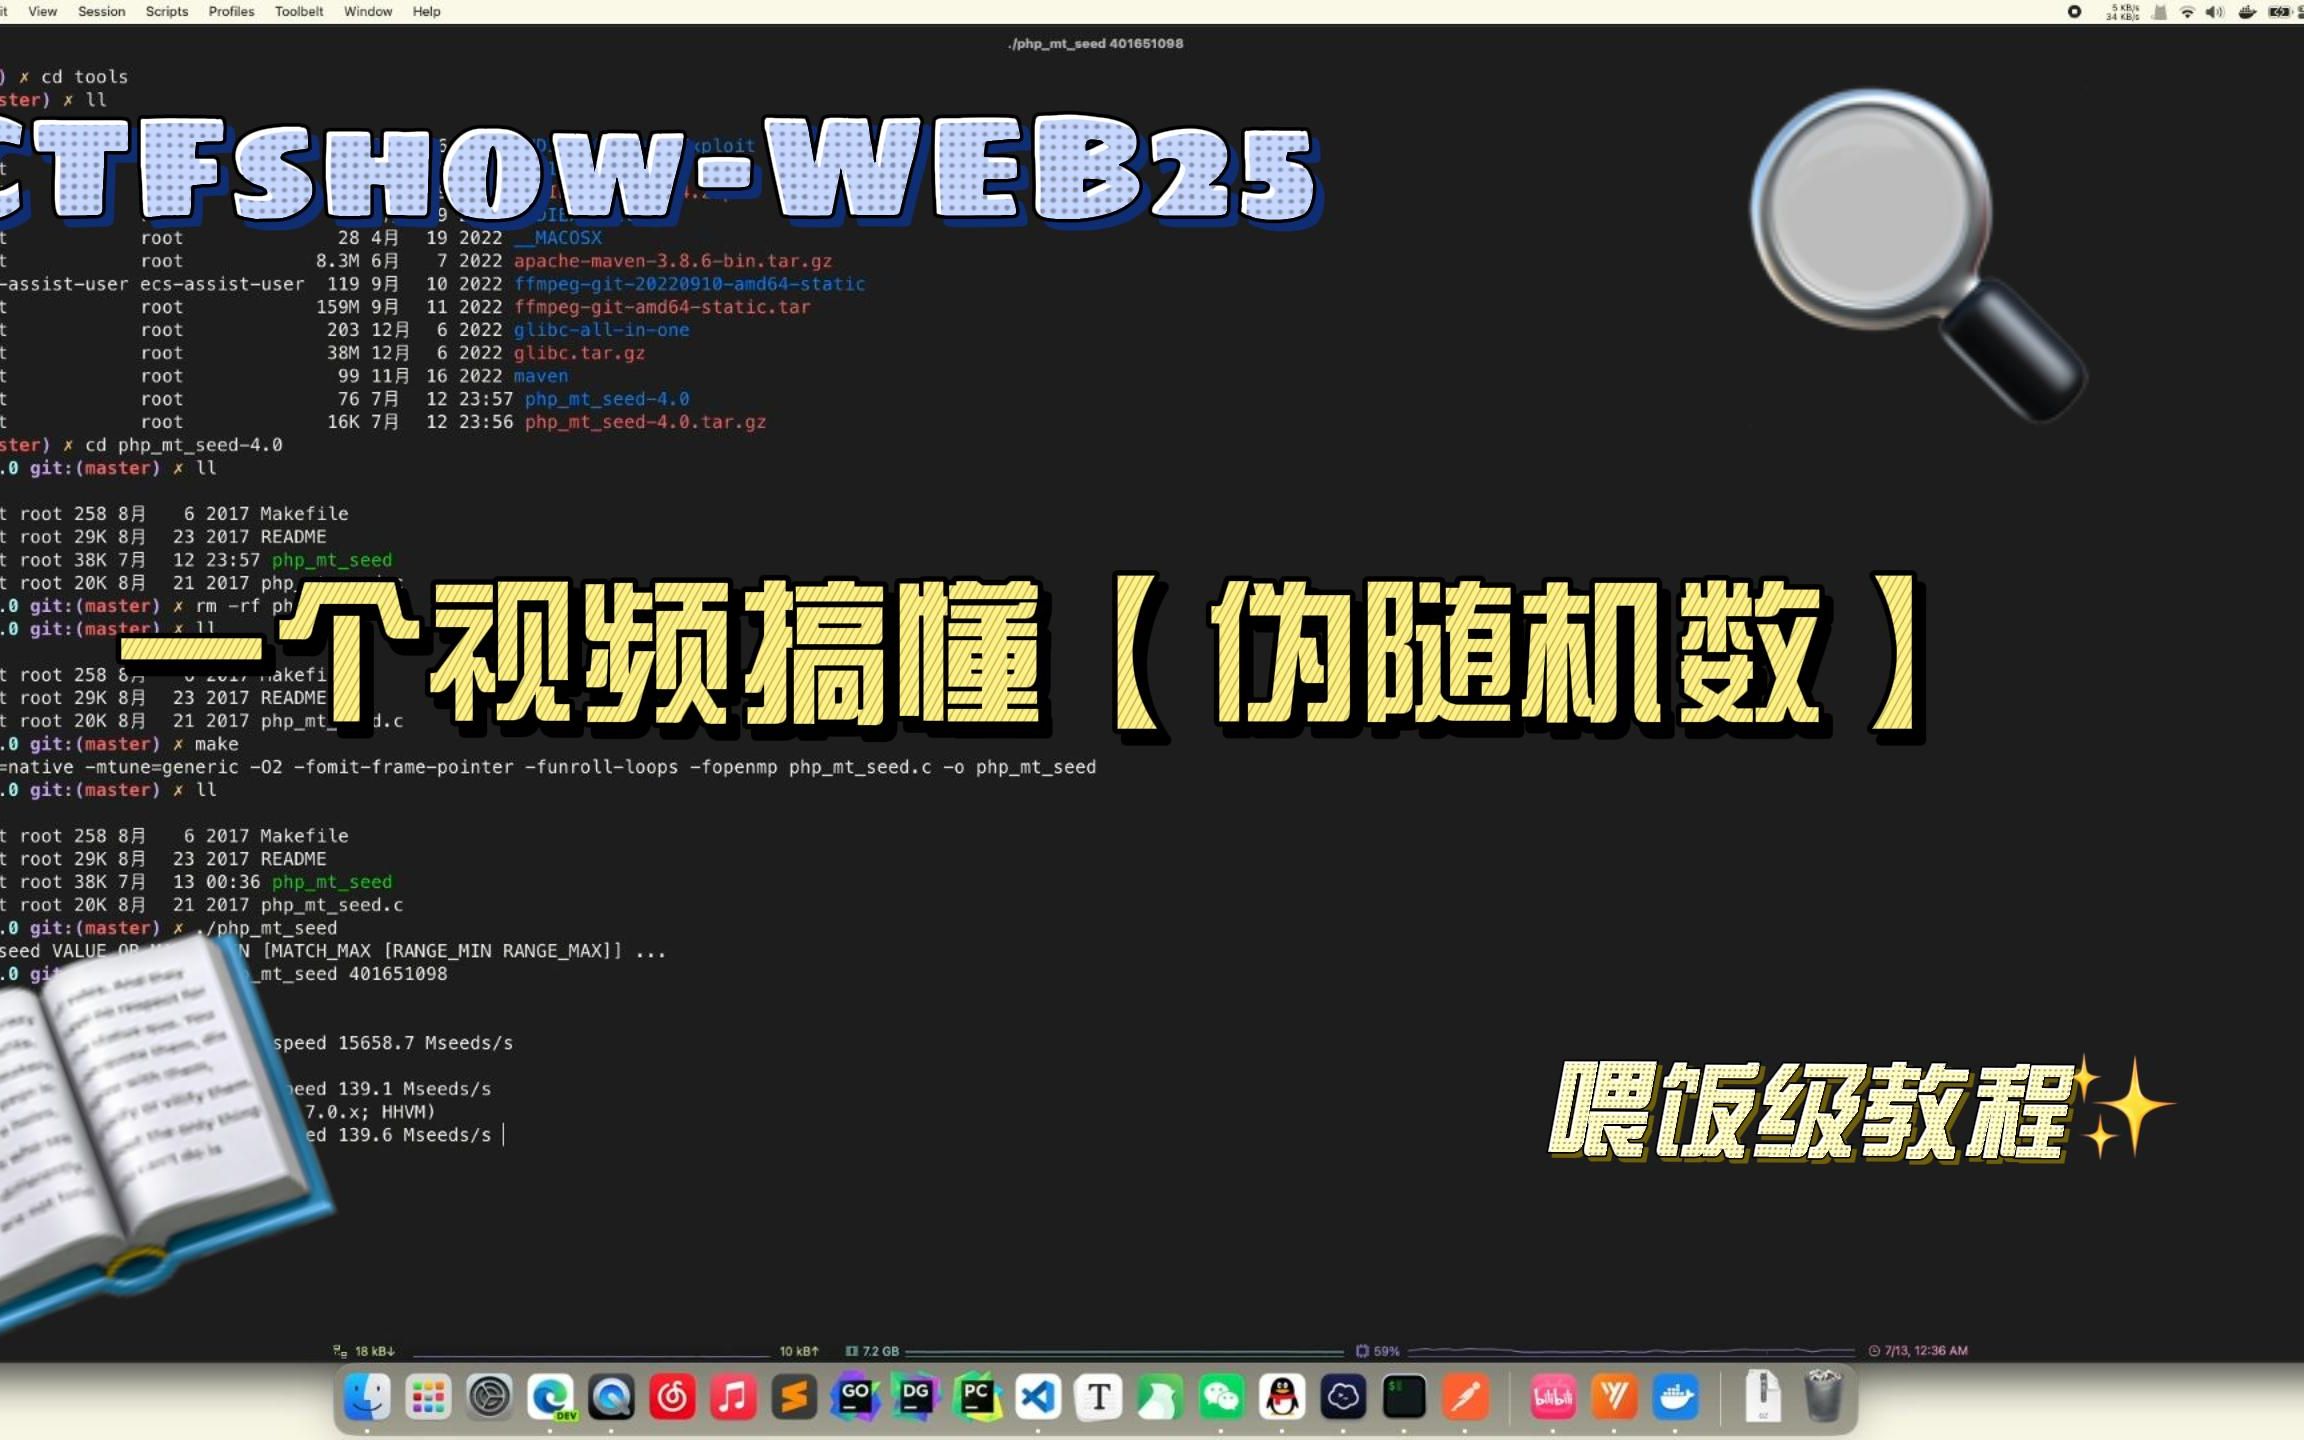Screen dimensions: 2304x1440
Task: Toggle Wi-Fi from the menu bar icon
Action: (2187, 13)
